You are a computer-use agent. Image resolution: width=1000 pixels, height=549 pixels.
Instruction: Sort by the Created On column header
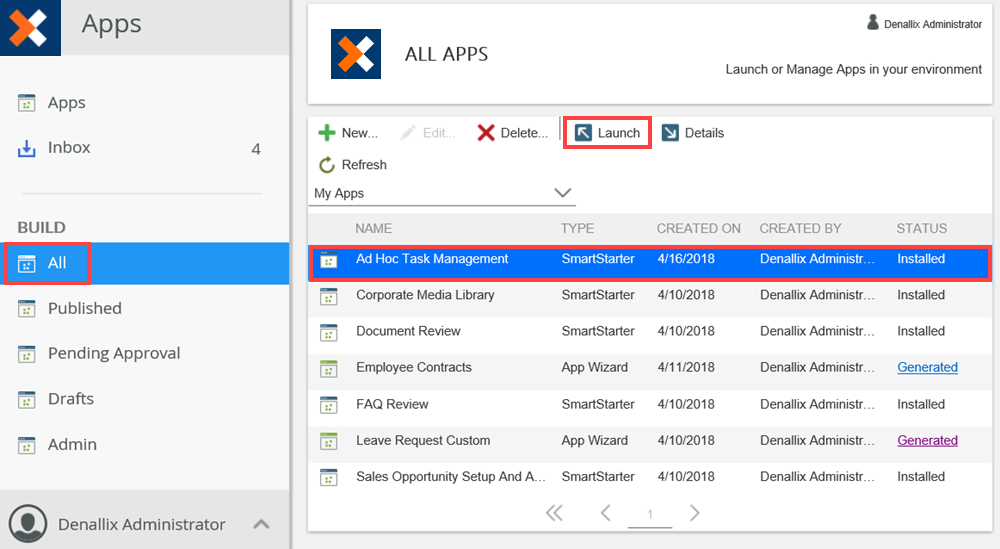coord(698,228)
